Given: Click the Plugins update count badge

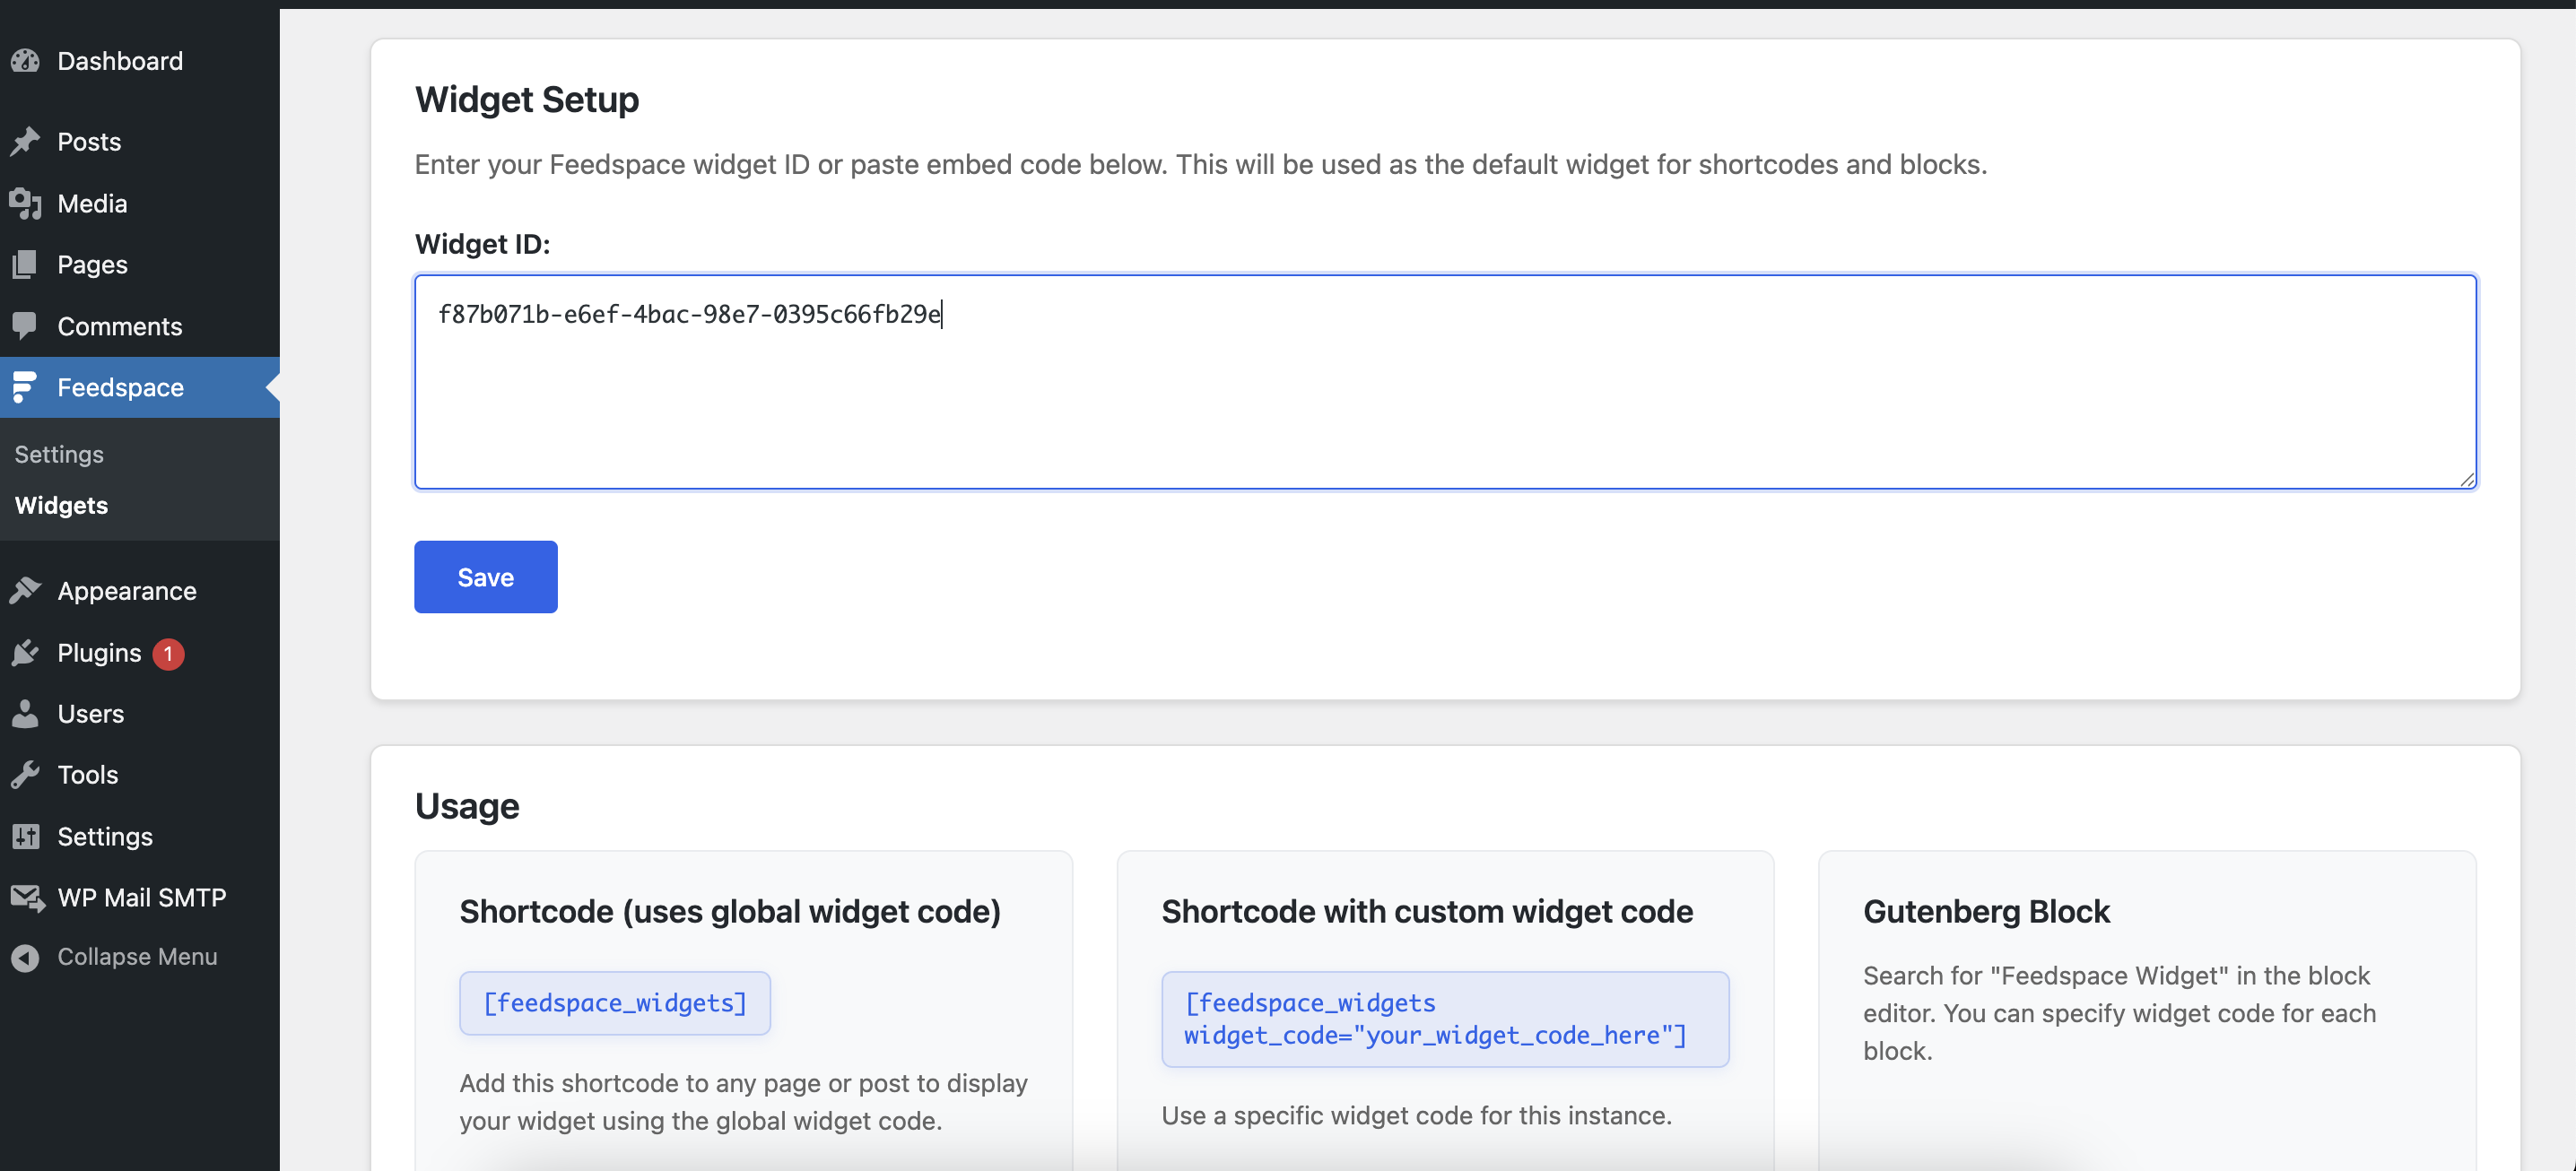Looking at the screenshot, I should coord(168,653).
